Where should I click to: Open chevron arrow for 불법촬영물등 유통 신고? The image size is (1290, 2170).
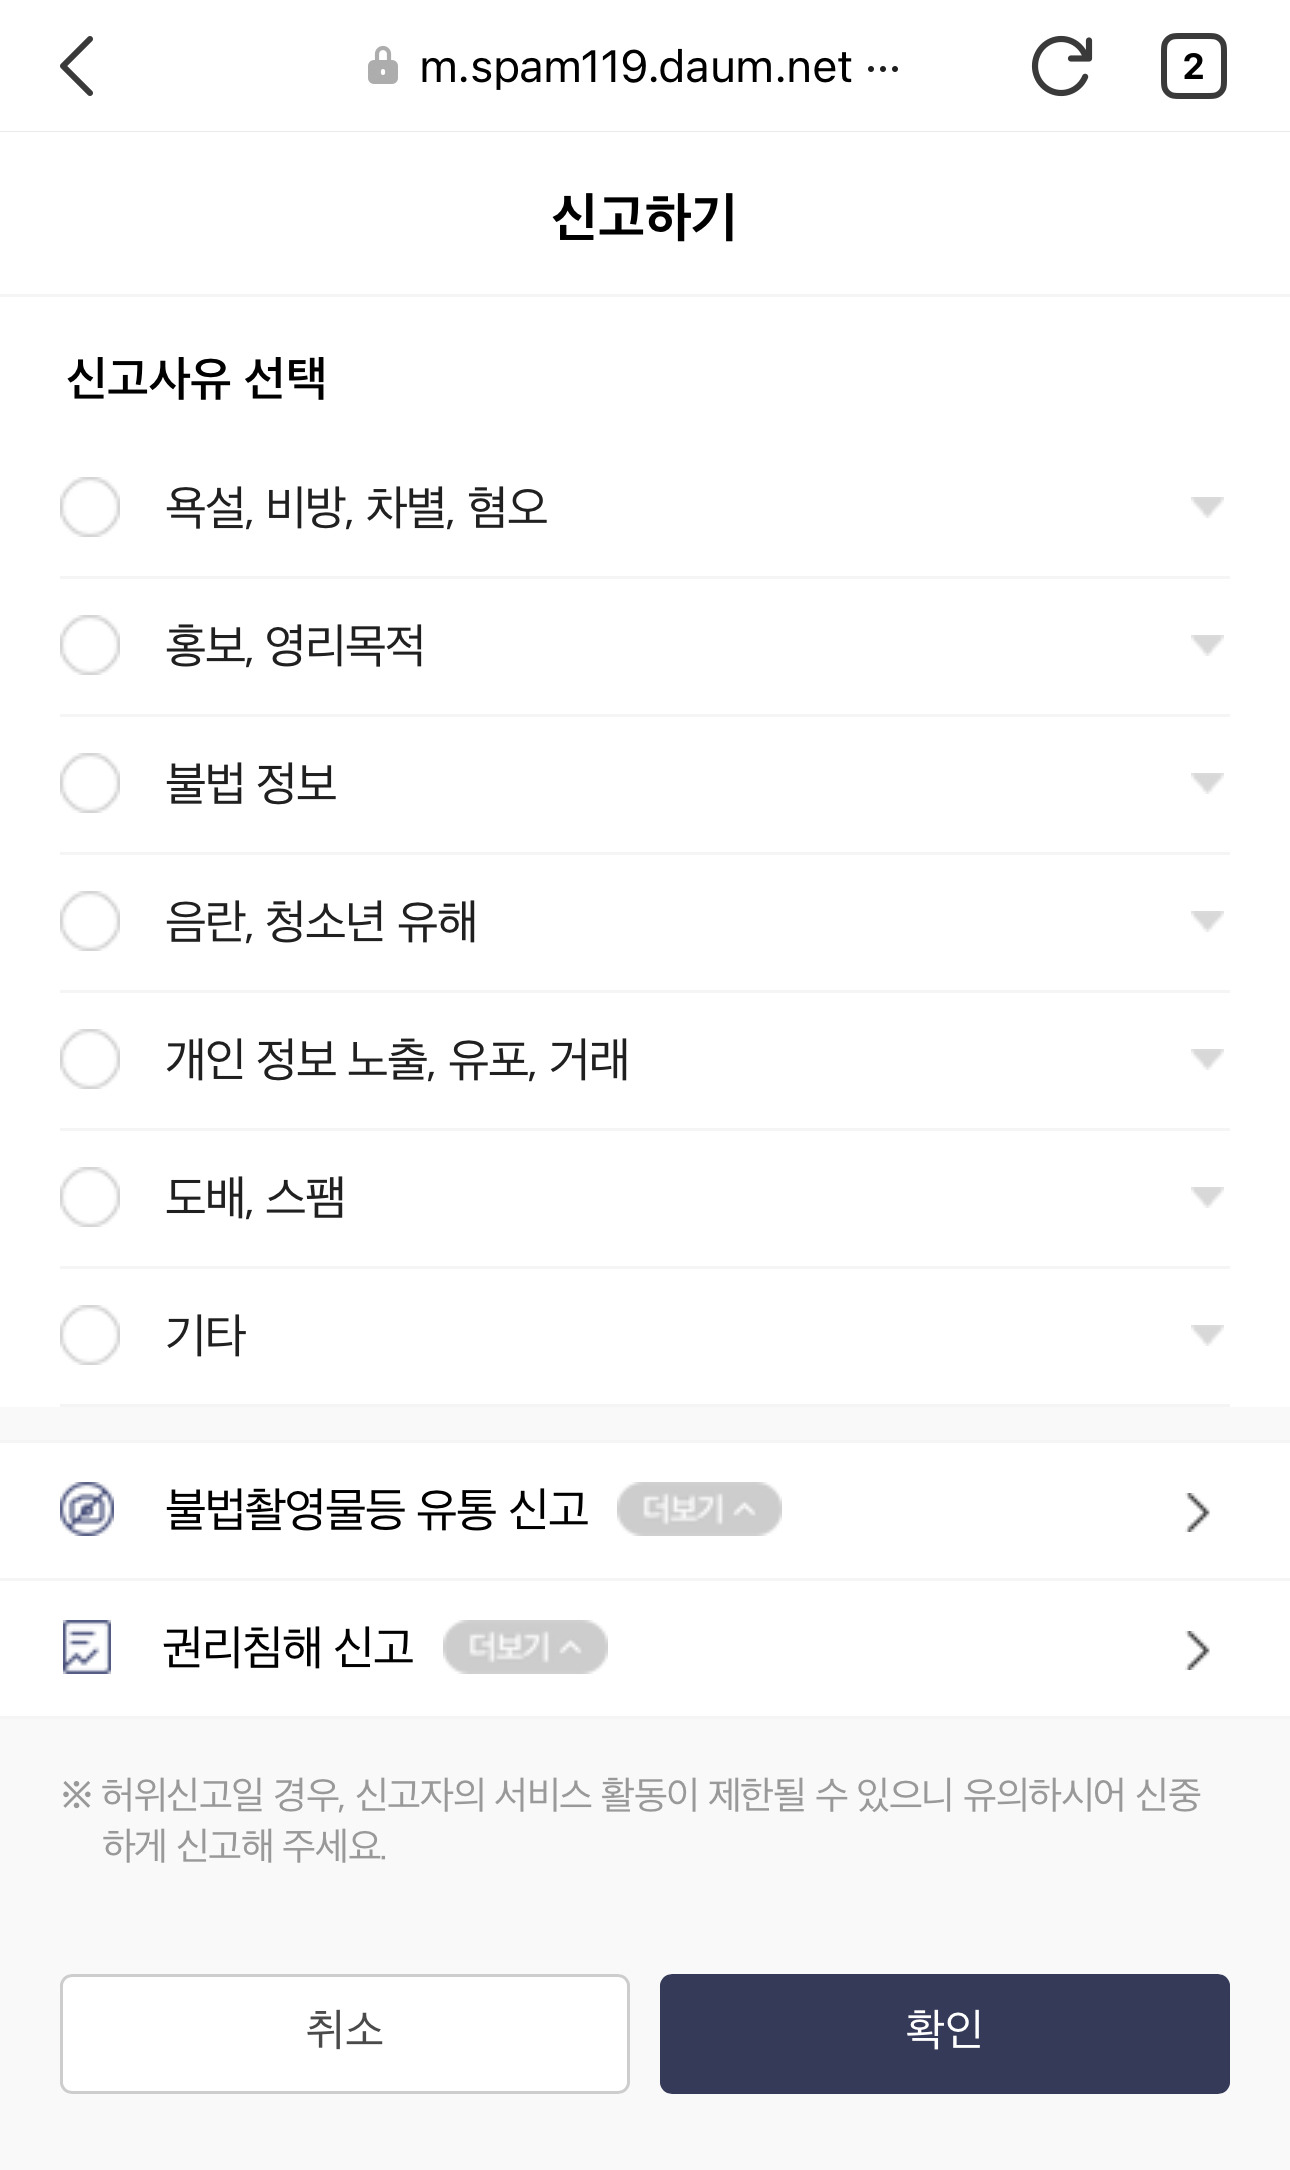click(x=1197, y=1512)
